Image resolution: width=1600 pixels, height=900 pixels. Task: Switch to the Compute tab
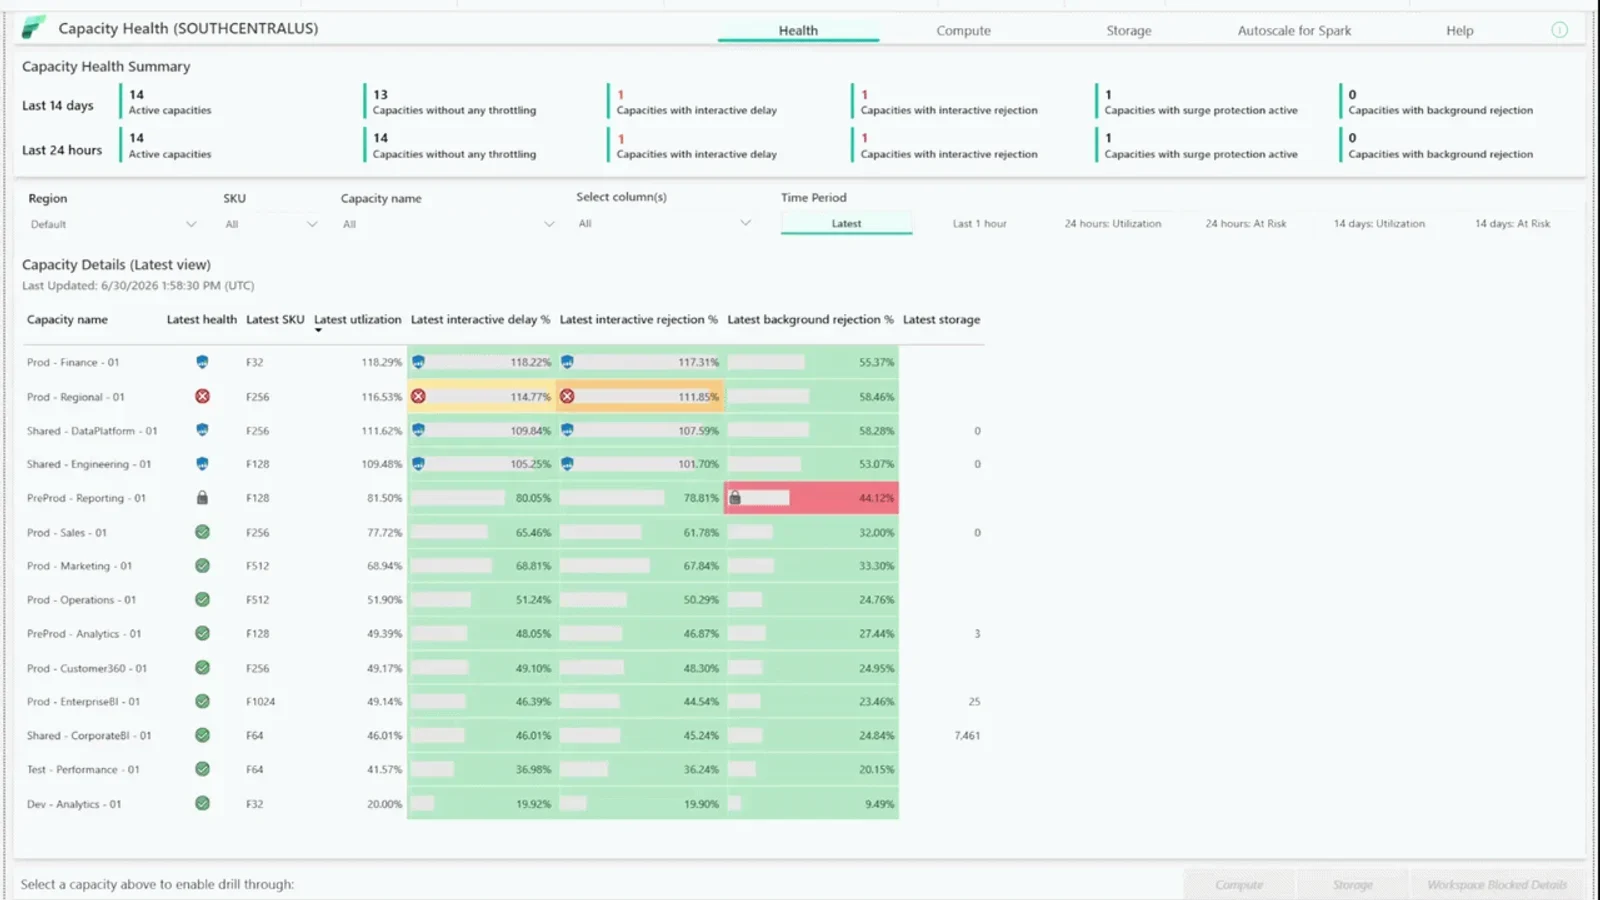coord(963,31)
